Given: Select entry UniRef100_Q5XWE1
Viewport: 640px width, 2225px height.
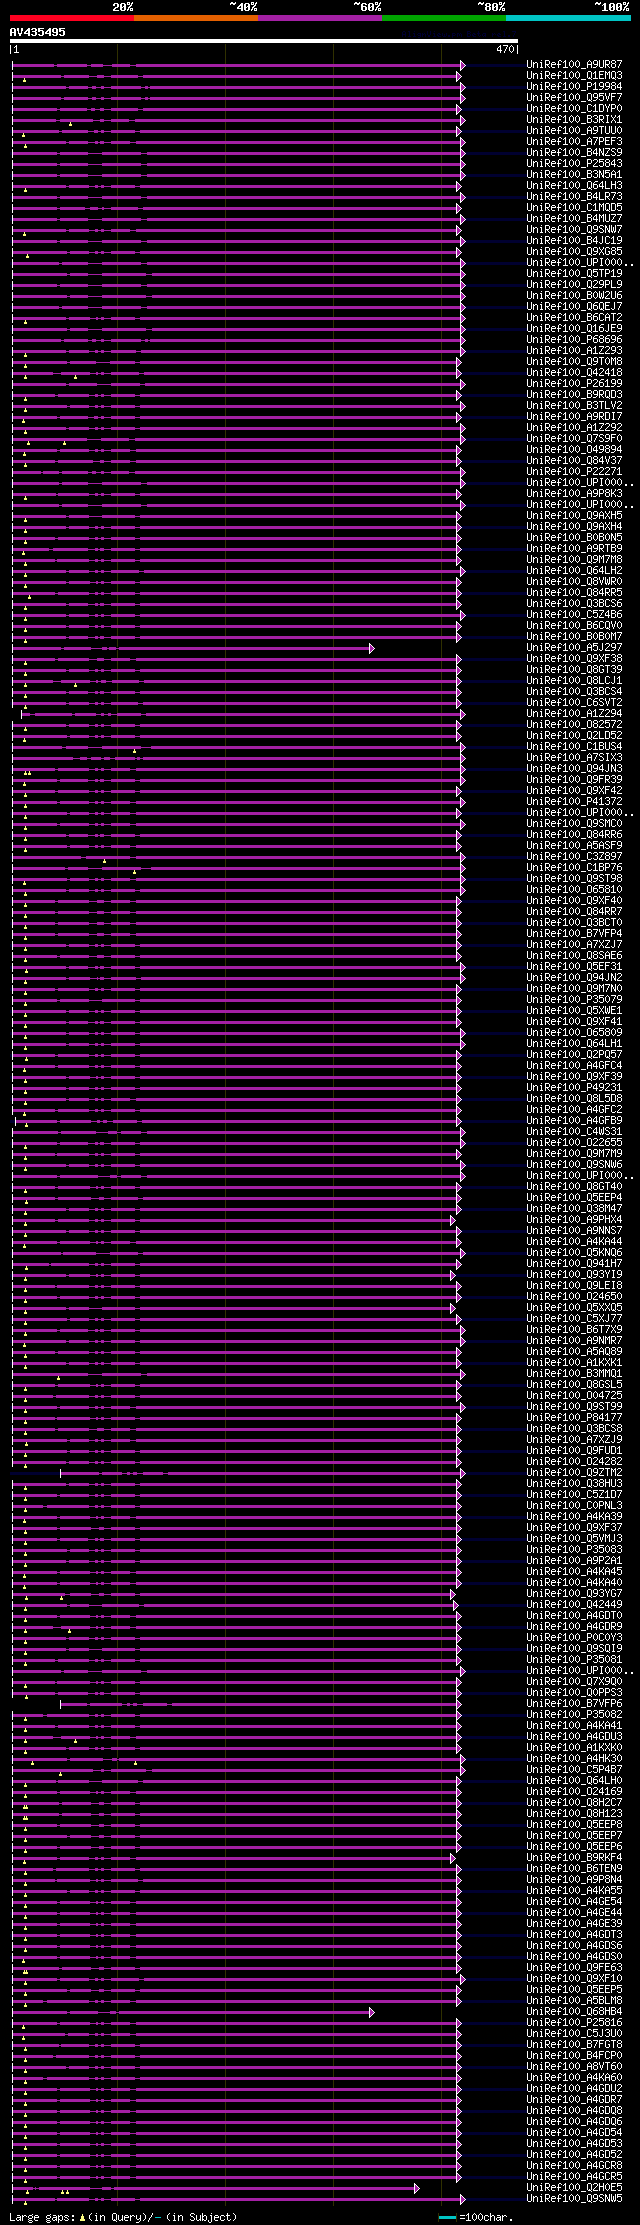Looking at the screenshot, I should (x=574, y=1011).
